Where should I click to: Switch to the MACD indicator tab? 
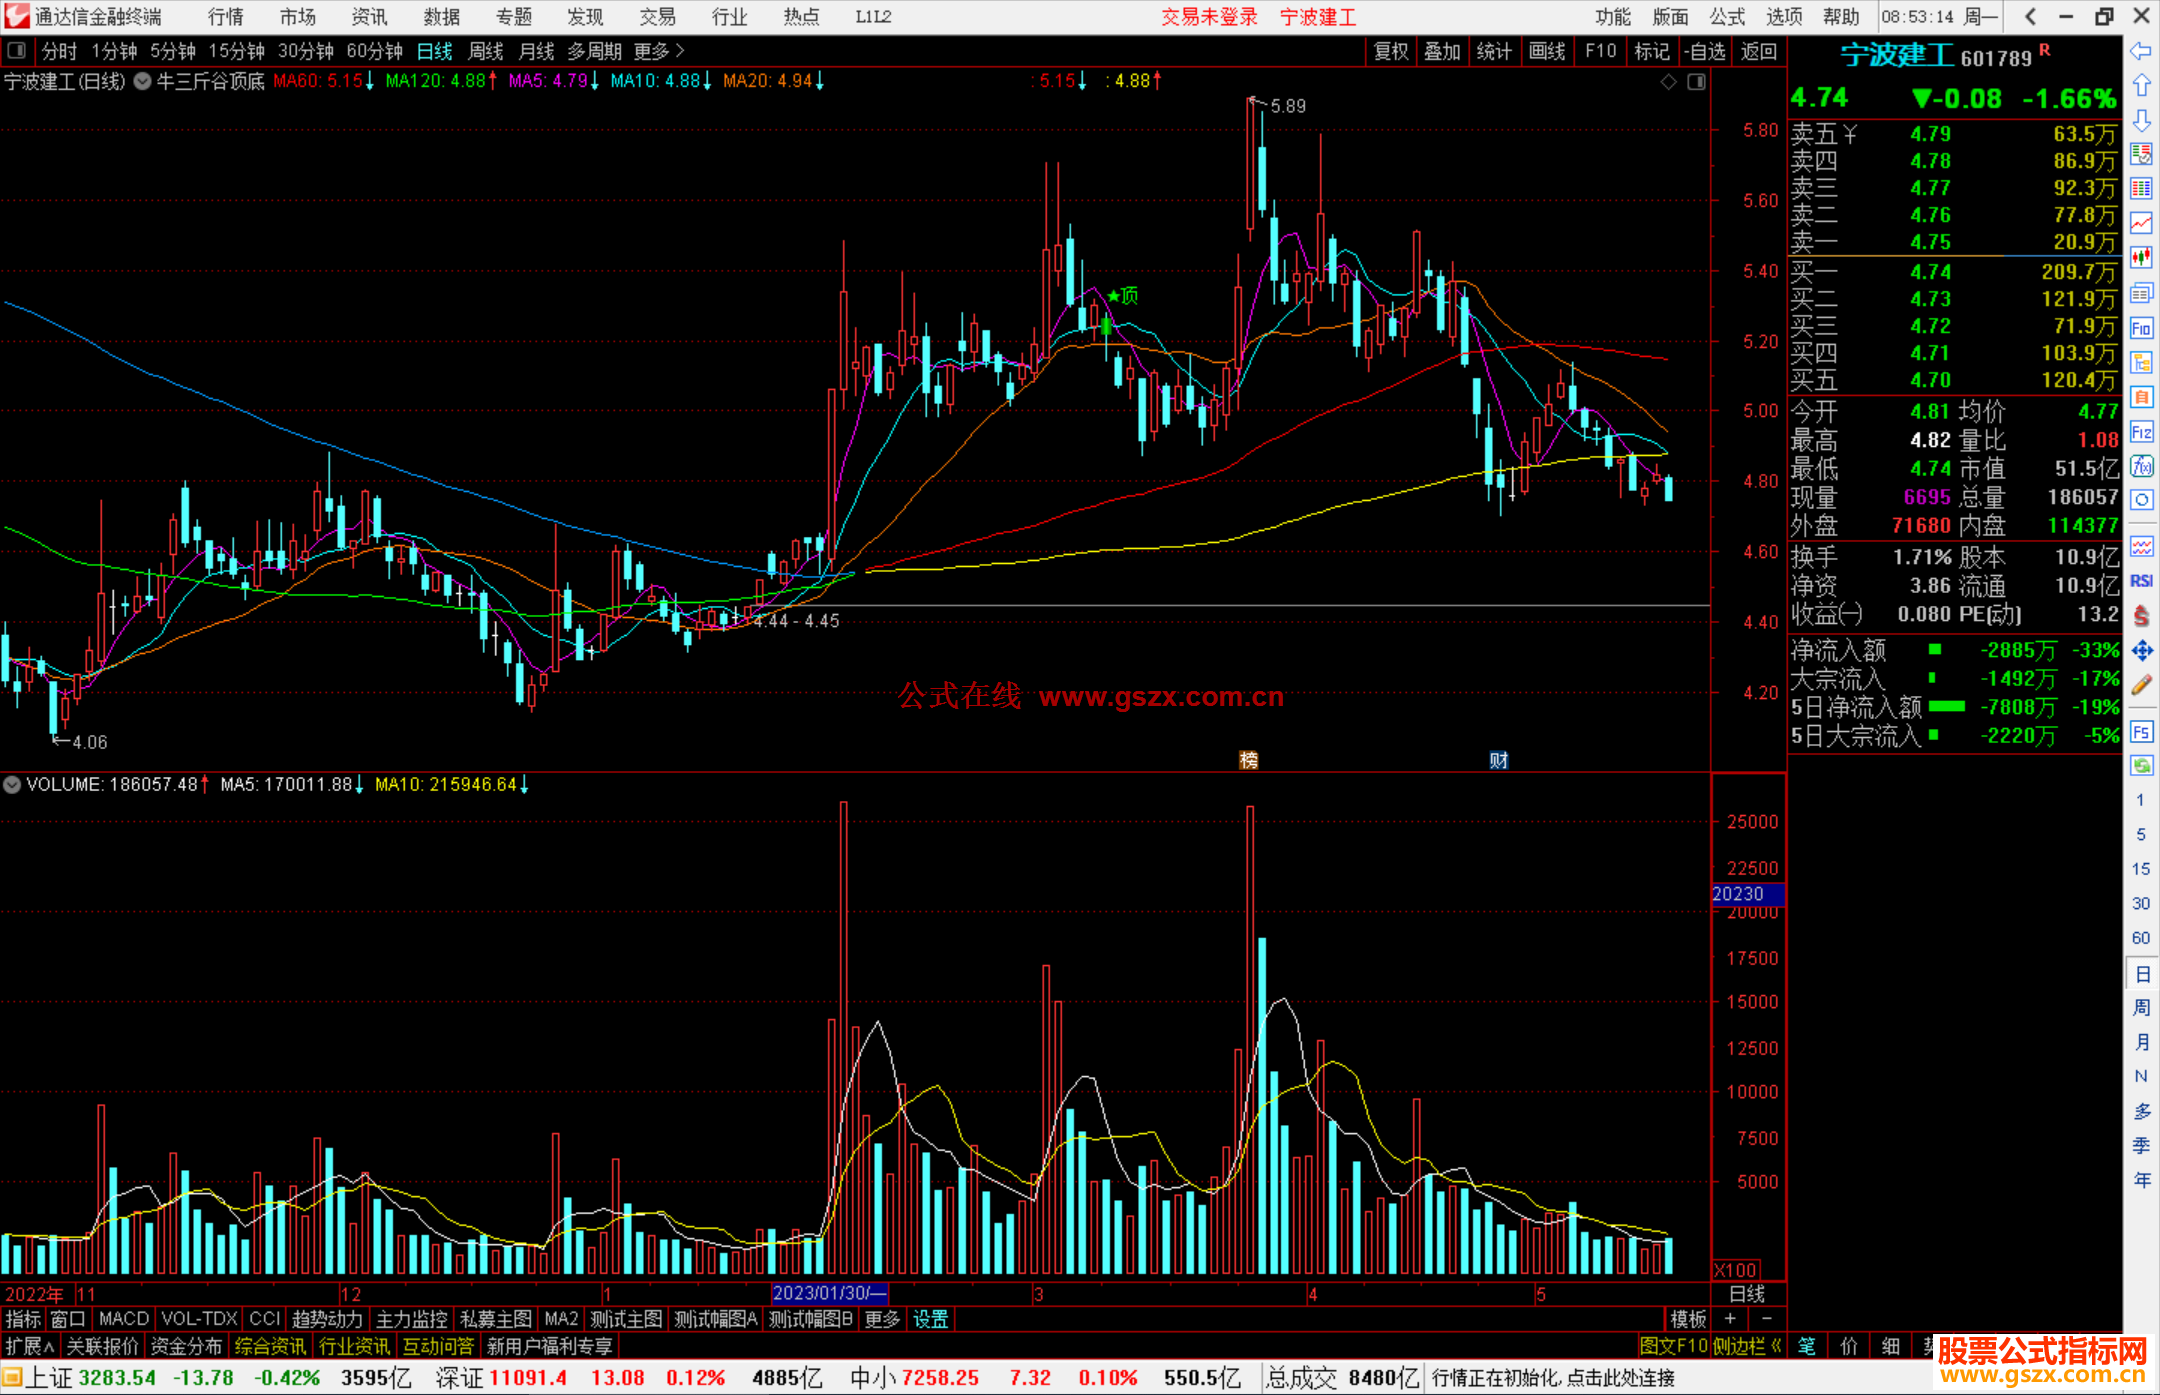click(x=124, y=1319)
